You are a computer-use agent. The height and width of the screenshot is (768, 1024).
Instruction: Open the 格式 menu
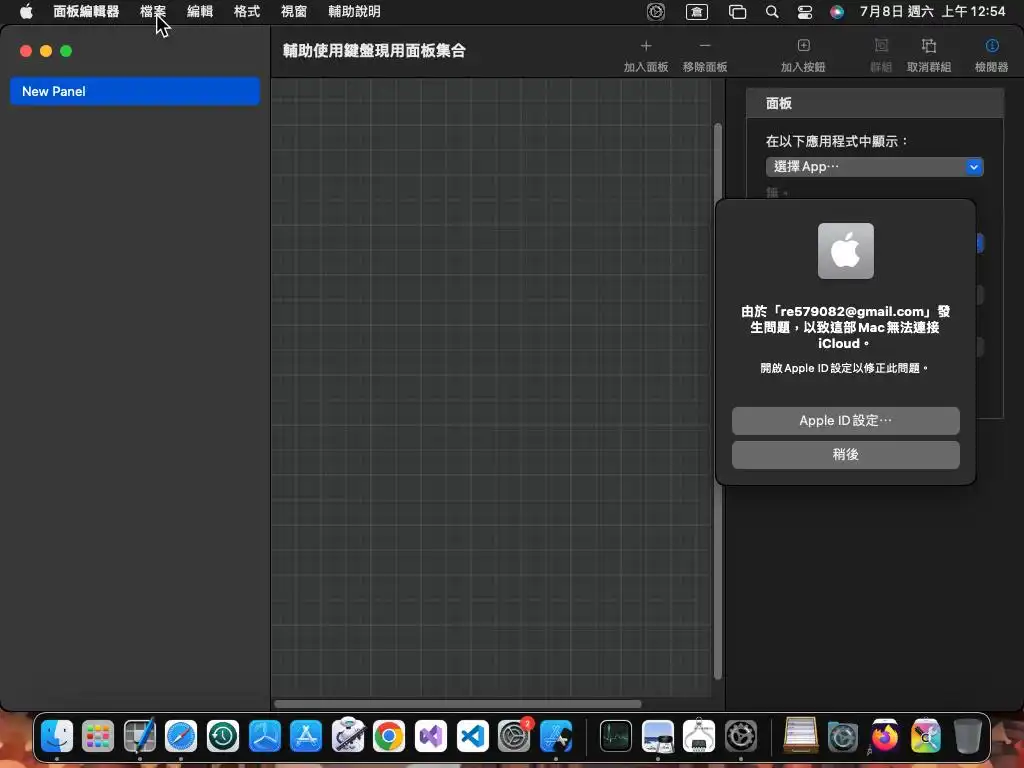[247, 12]
